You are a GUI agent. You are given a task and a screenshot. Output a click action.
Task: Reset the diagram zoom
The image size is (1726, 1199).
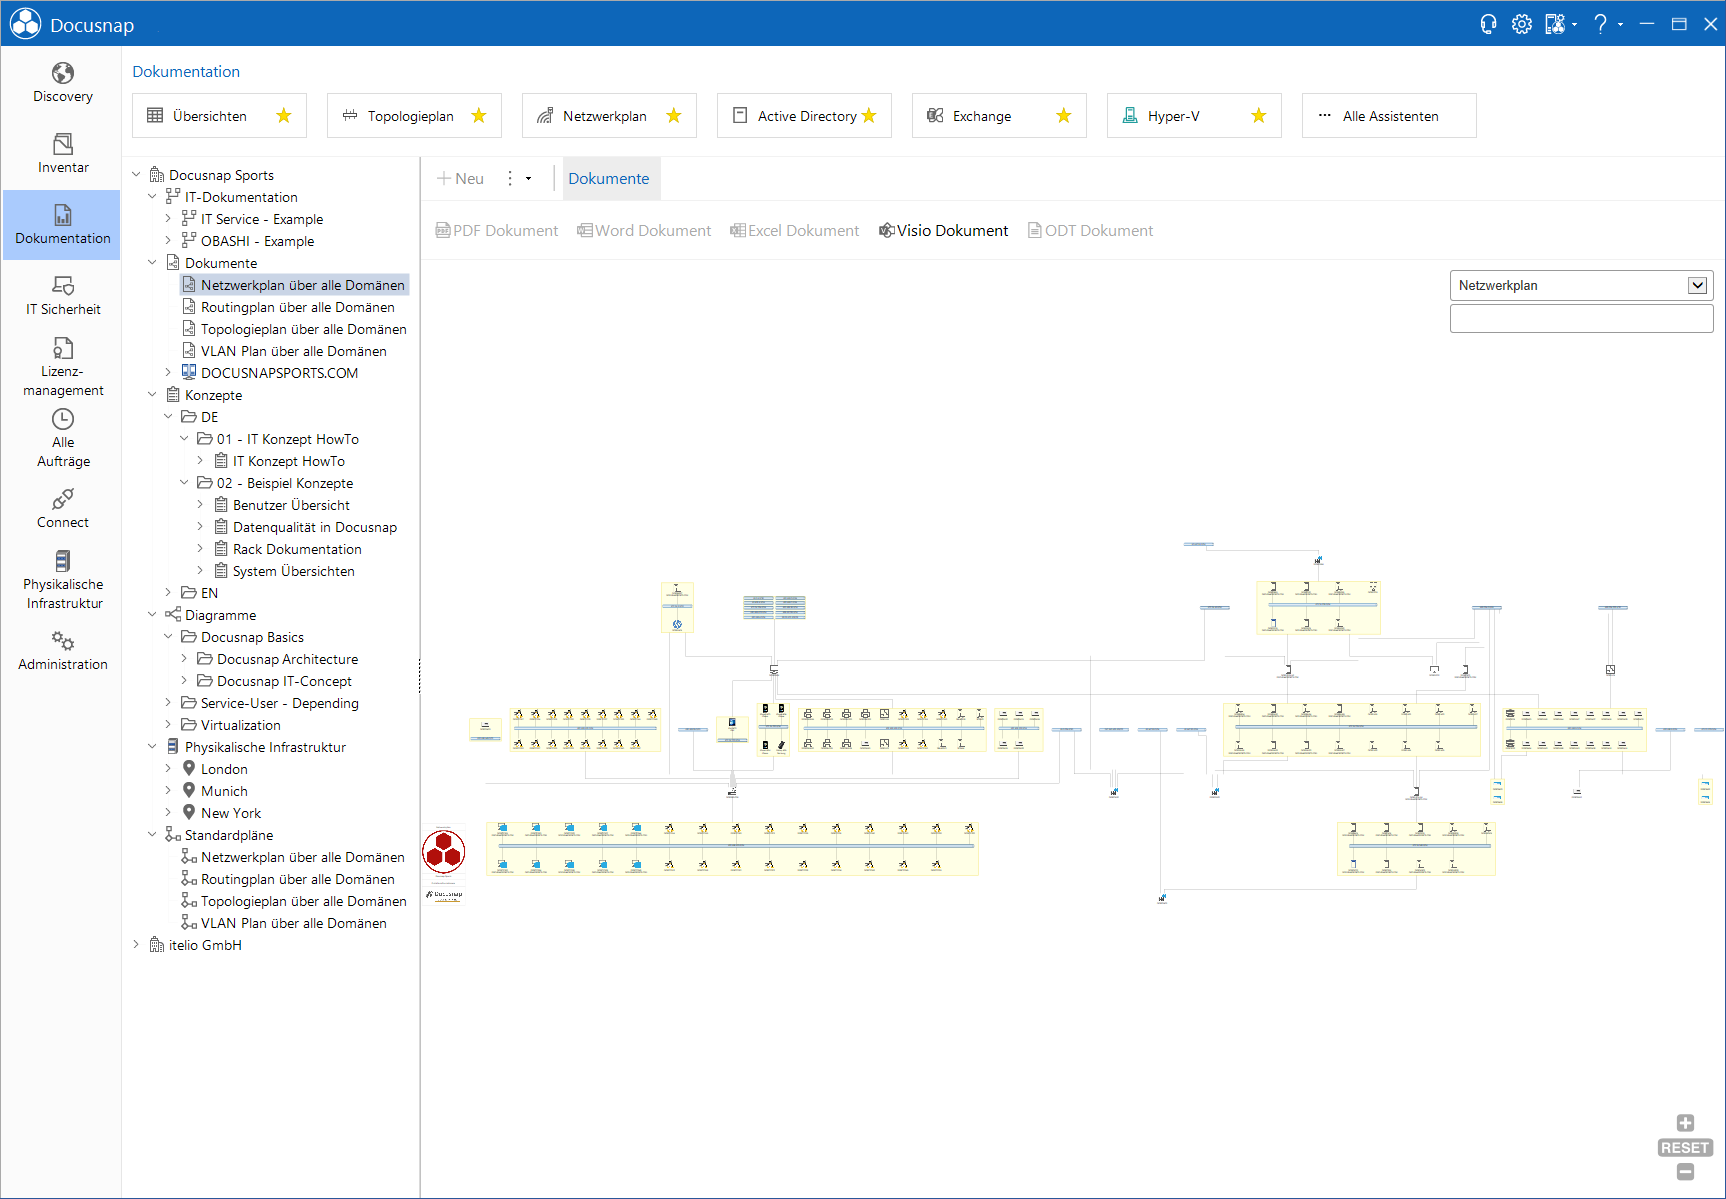(1685, 1148)
